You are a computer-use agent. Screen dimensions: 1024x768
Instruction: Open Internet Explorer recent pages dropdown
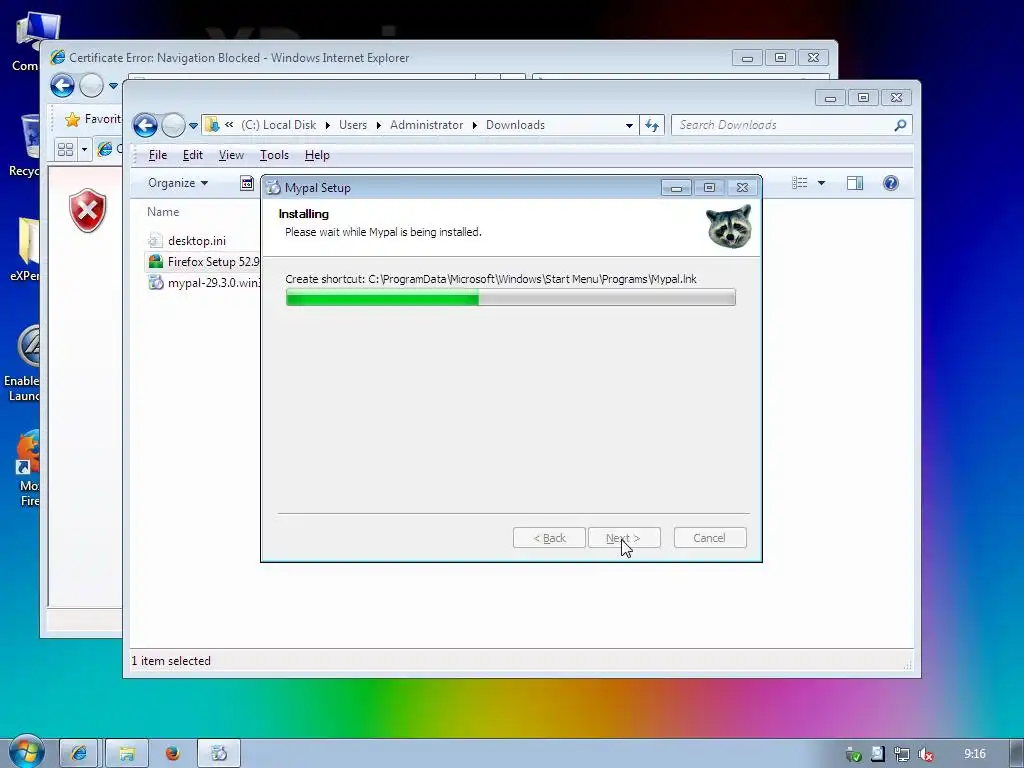(x=113, y=86)
